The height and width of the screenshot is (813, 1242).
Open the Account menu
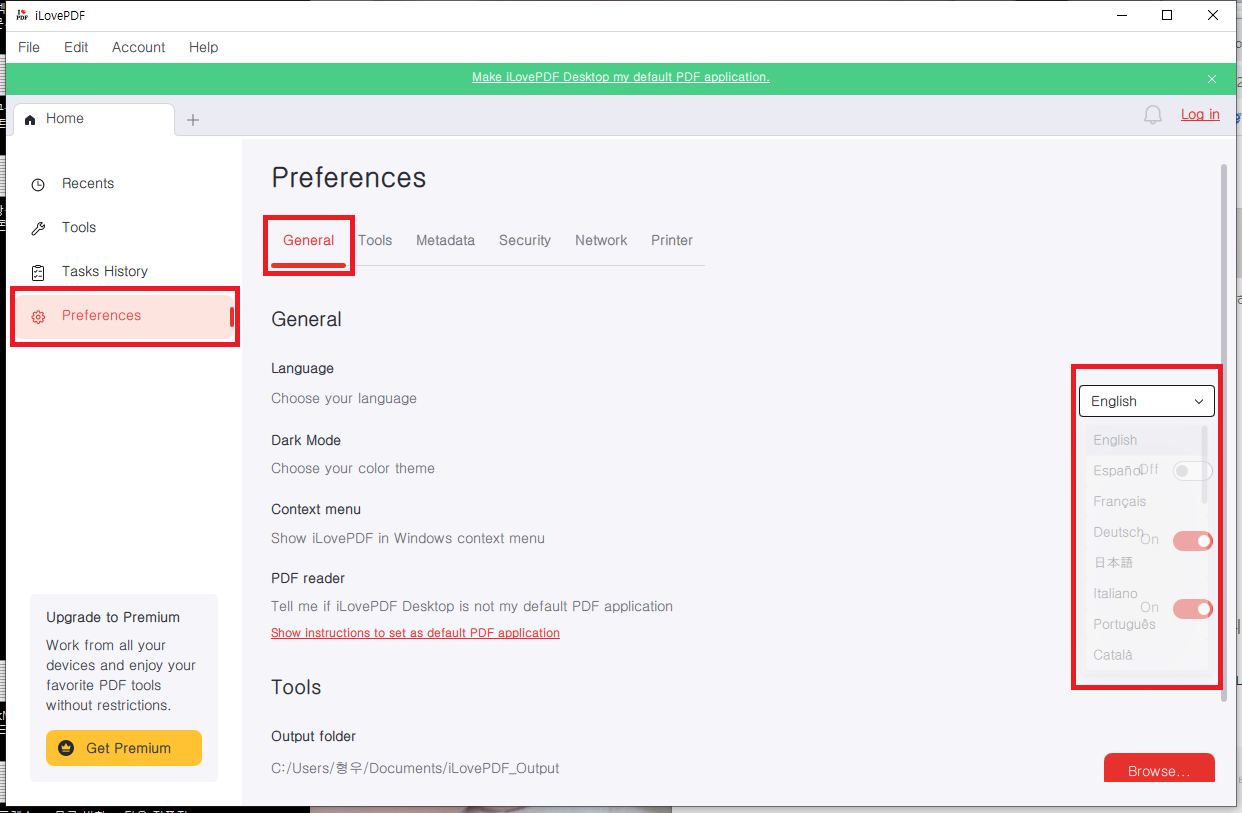139,47
